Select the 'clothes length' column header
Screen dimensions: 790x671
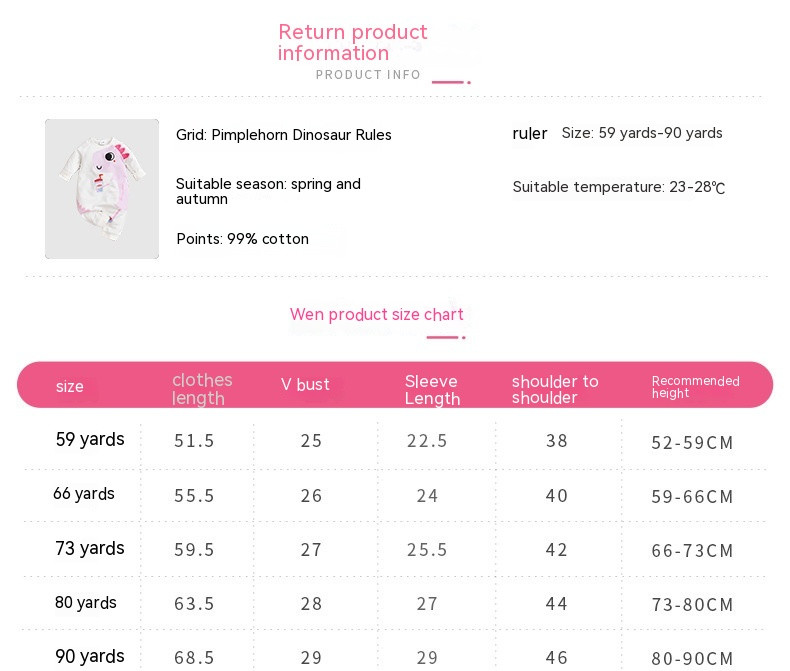tap(201, 389)
